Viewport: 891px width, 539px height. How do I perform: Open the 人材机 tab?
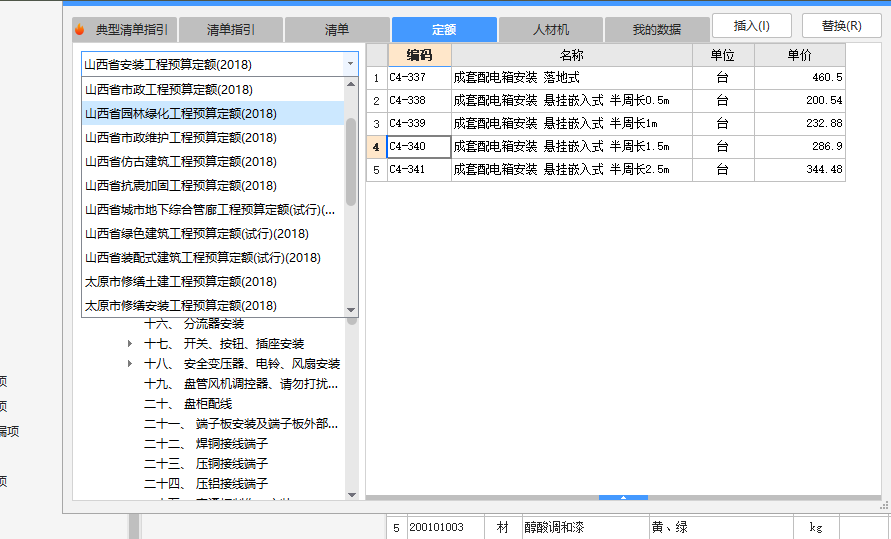(551, 30)
